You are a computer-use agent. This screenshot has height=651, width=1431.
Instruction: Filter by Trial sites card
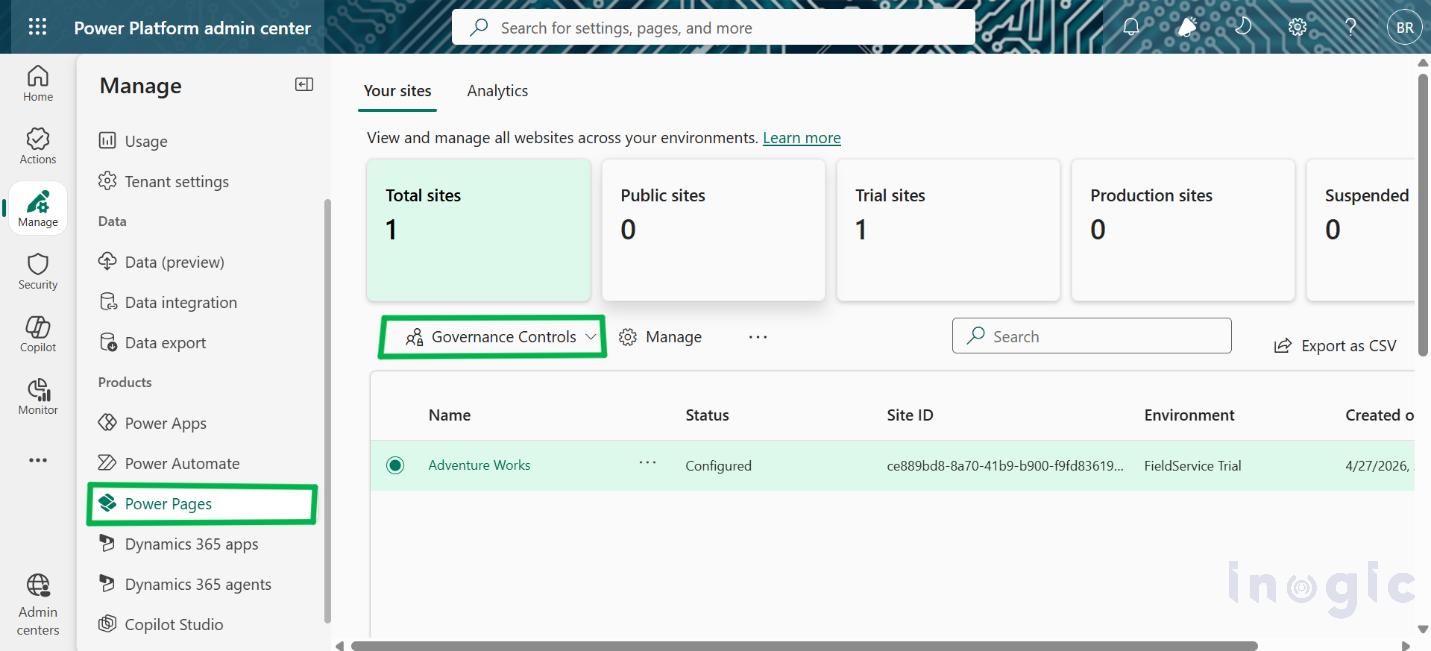coord(948,230)
